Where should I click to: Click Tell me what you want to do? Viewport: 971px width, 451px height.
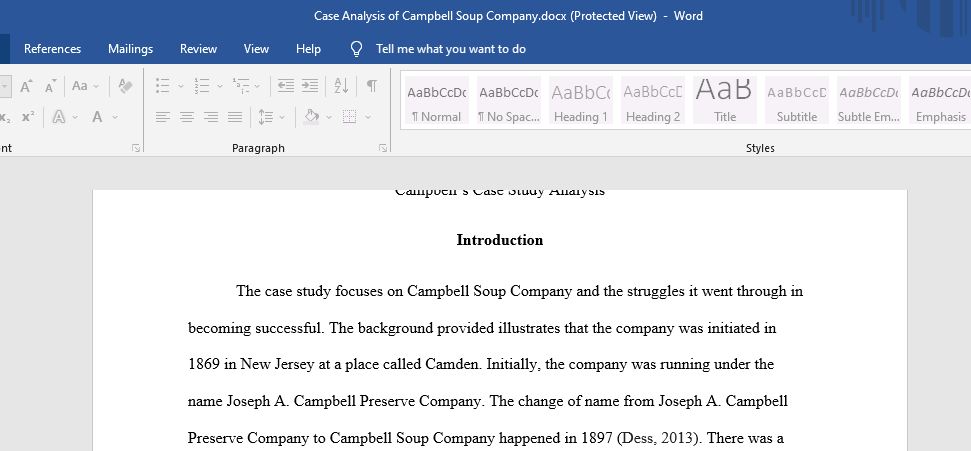[x=451, y=49]
